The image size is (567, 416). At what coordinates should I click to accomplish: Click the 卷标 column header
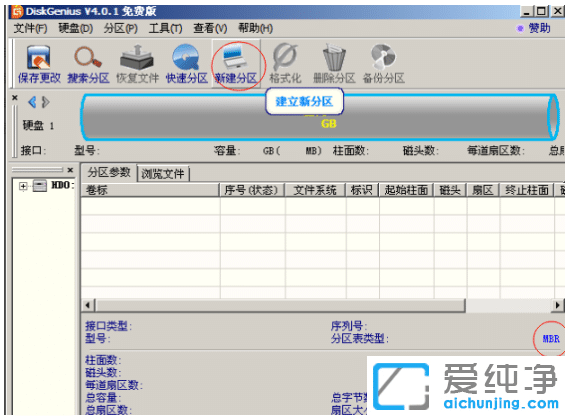(x=150, y=190)
